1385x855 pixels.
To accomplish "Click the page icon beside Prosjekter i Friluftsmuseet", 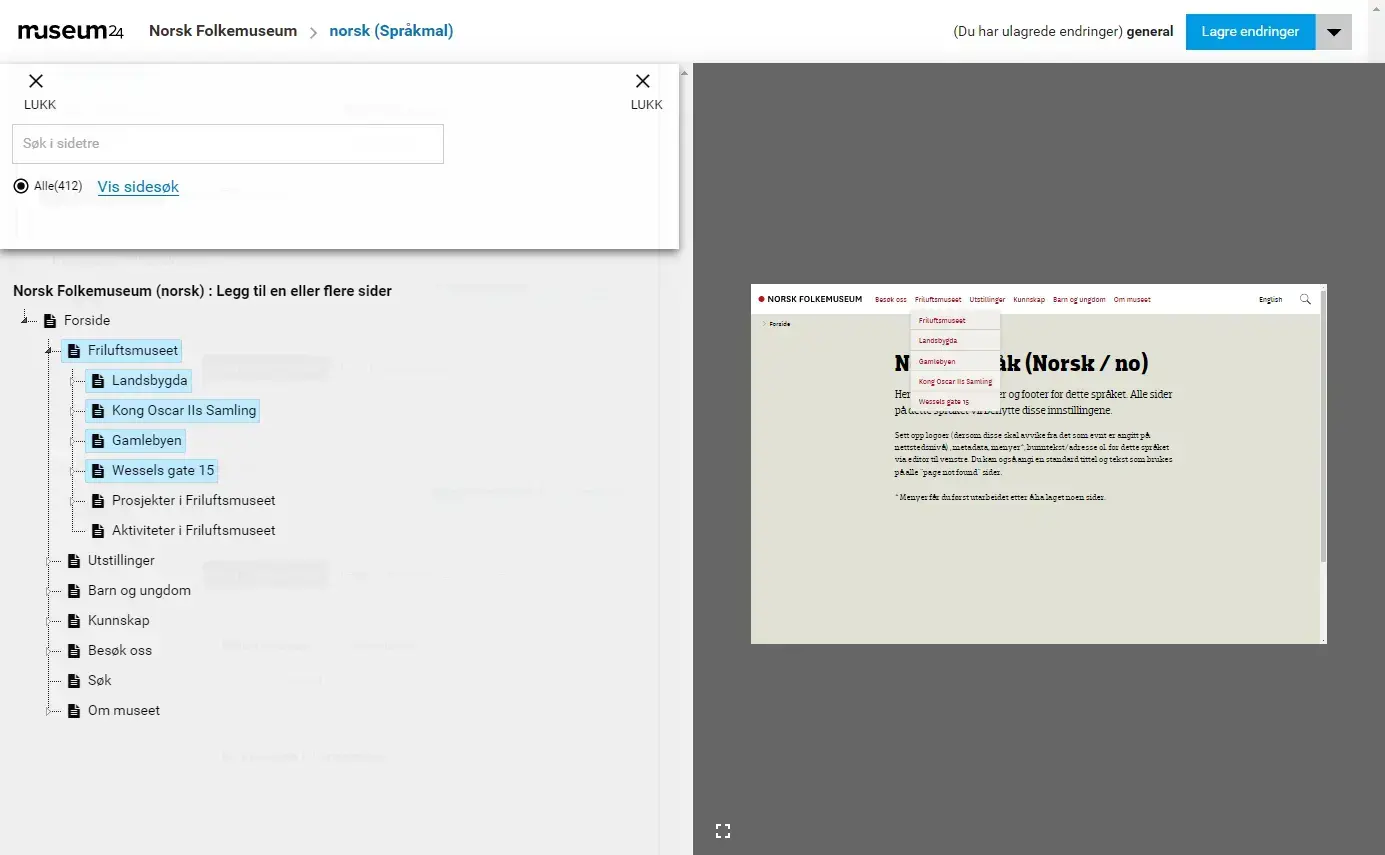I will coord(98,501).
